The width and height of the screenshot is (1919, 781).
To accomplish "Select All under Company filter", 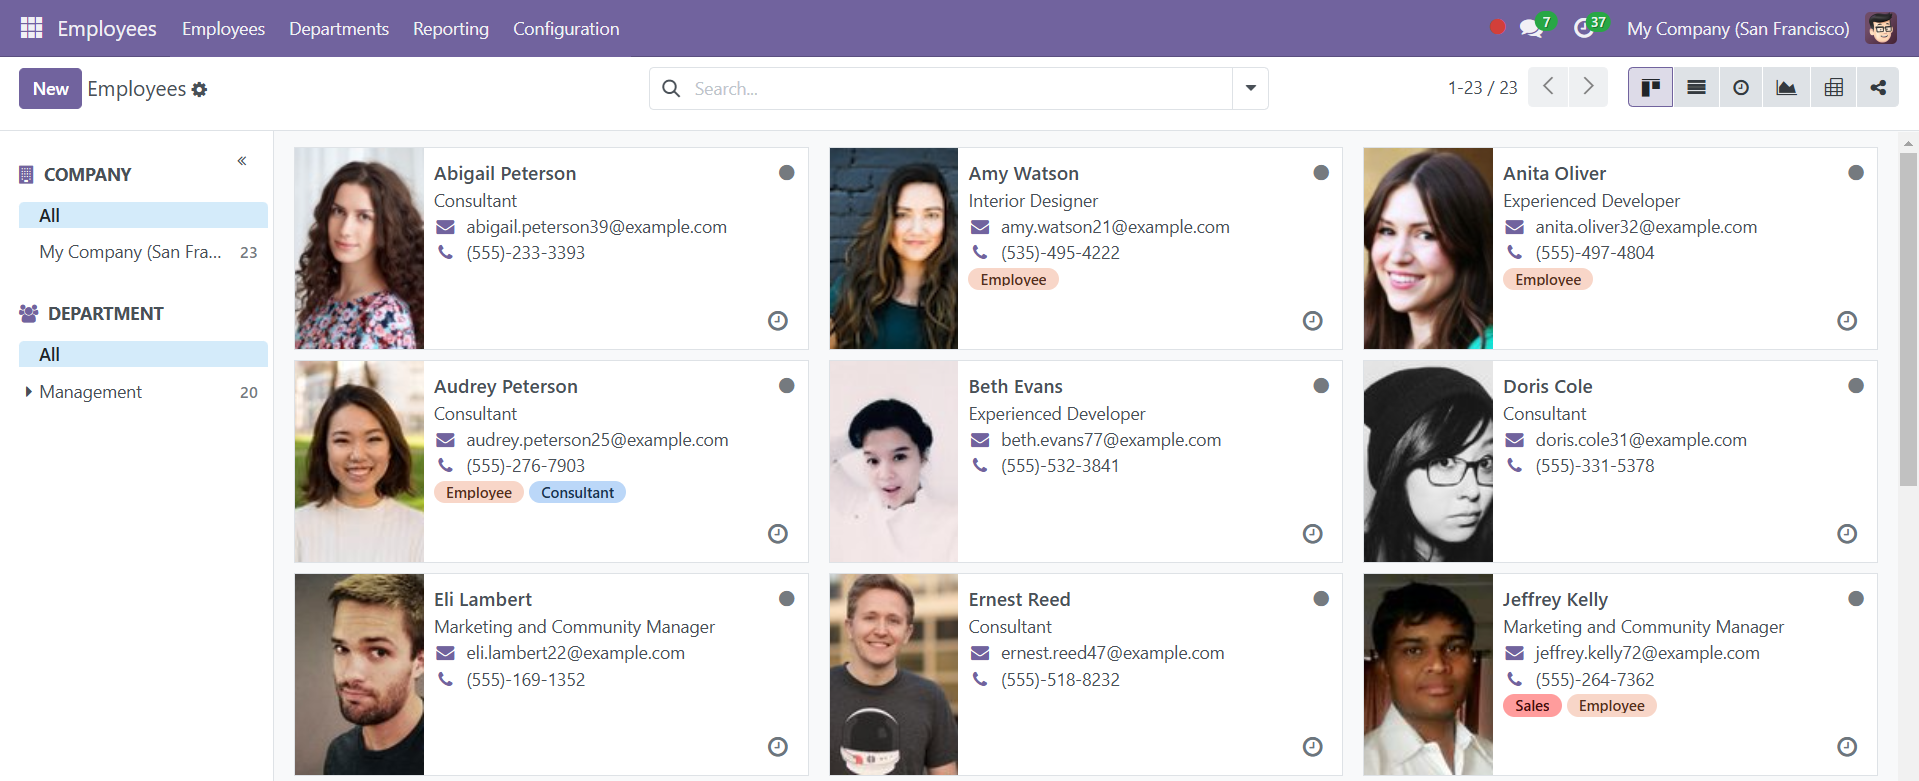I will tap(143, 215).
